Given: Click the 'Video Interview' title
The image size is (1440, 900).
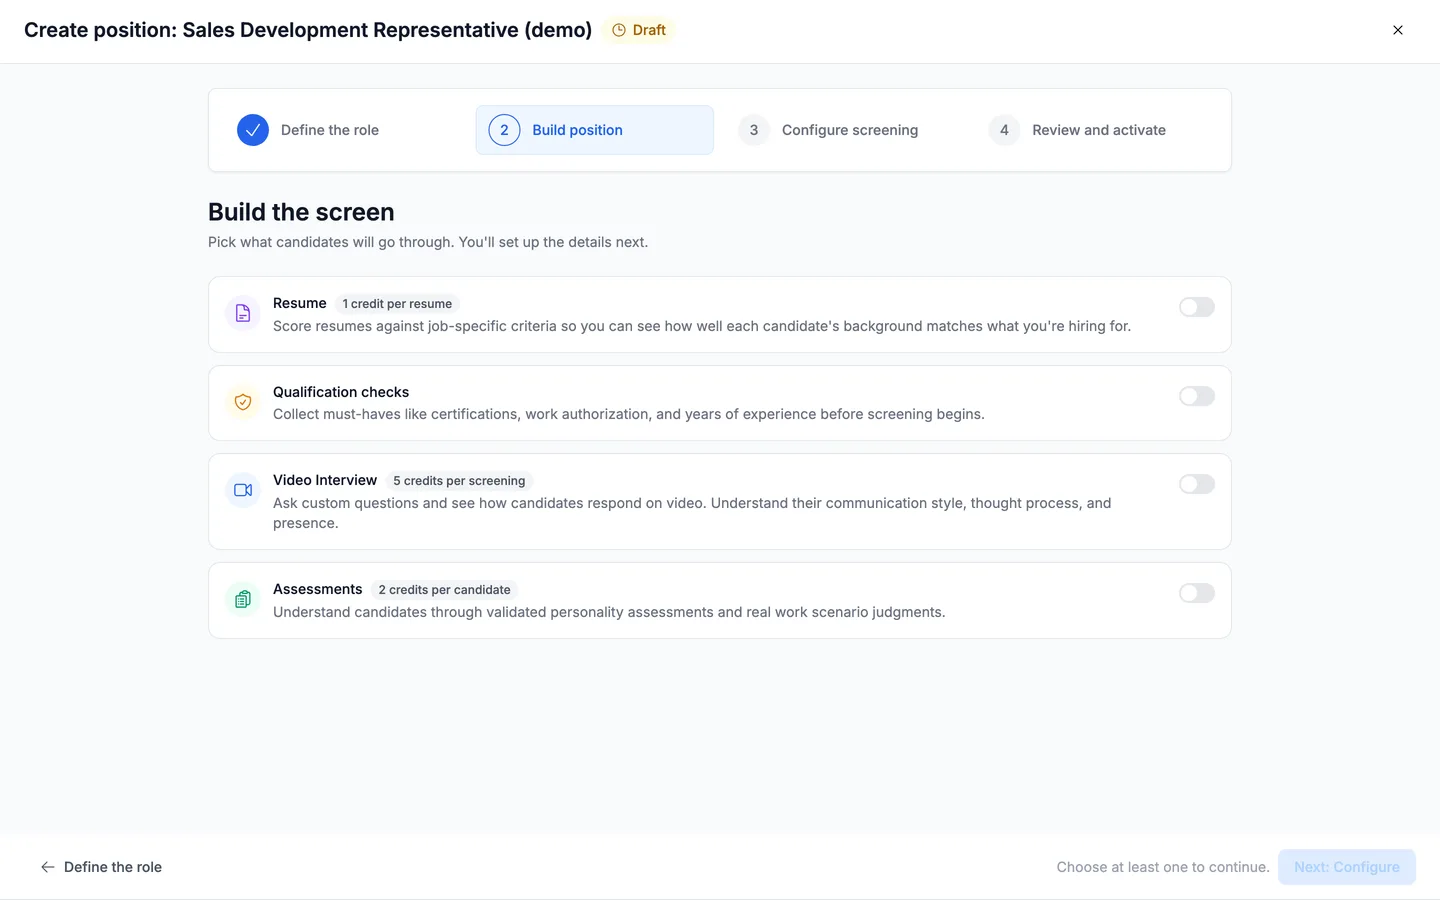Looking at the screenshot, I should 325,480.
